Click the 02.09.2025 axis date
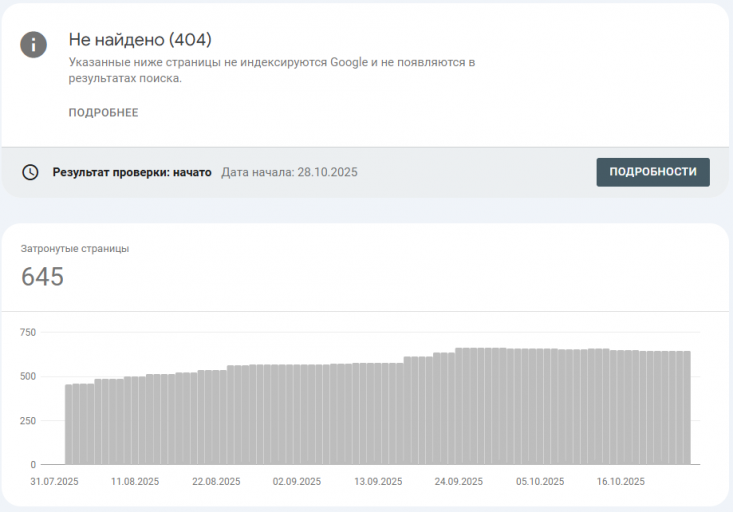This screenshot has height=512, width=733. click(x=297, y=482)
